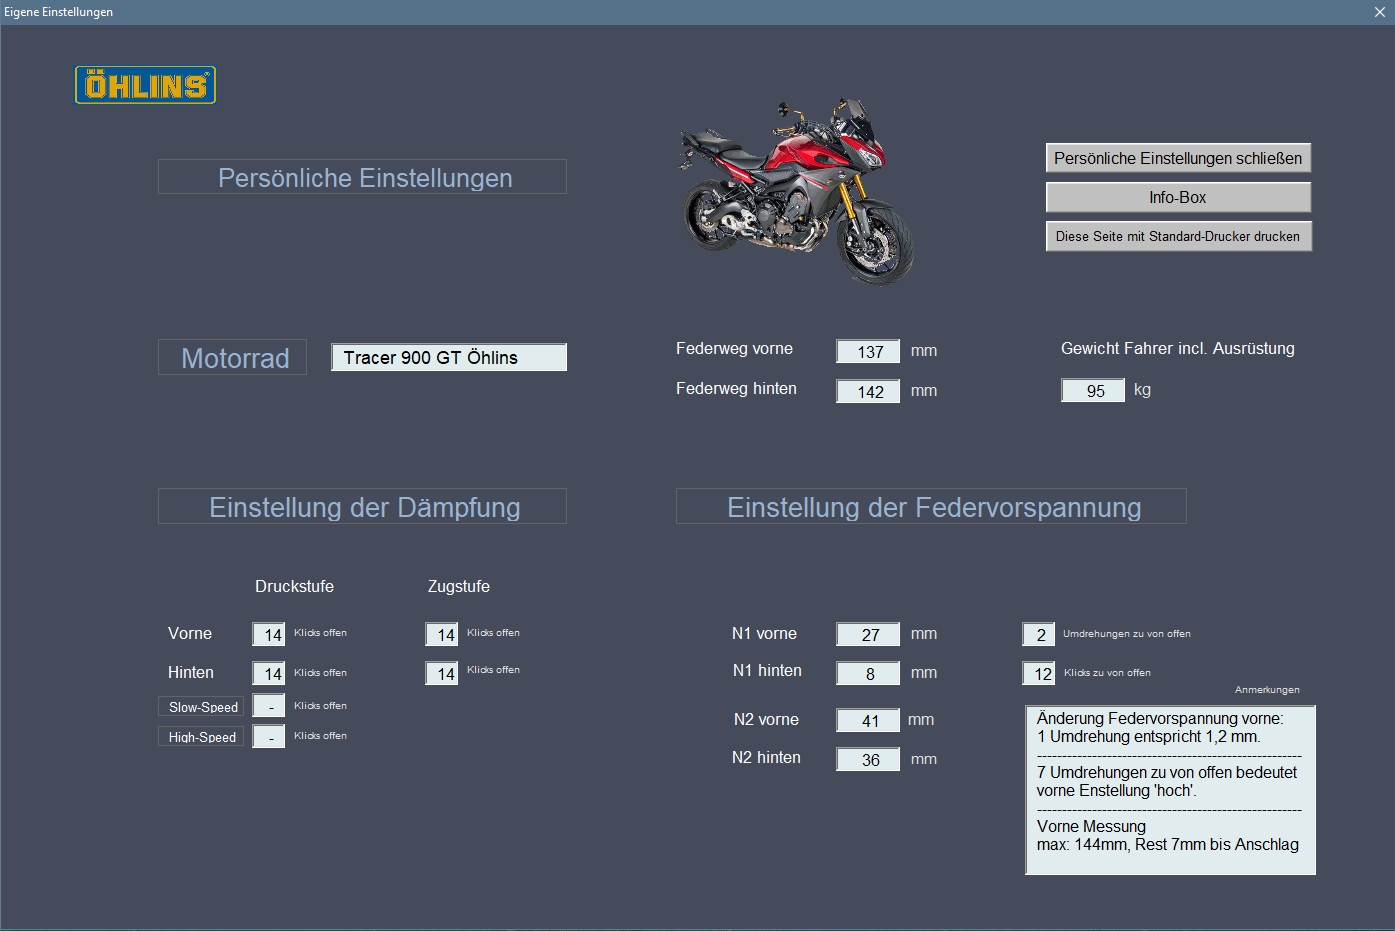1395x931 pixels.
Task: Print page with 'Diese Seite mit Standard-Drucker drucken'
Action: coord(1177,237)
